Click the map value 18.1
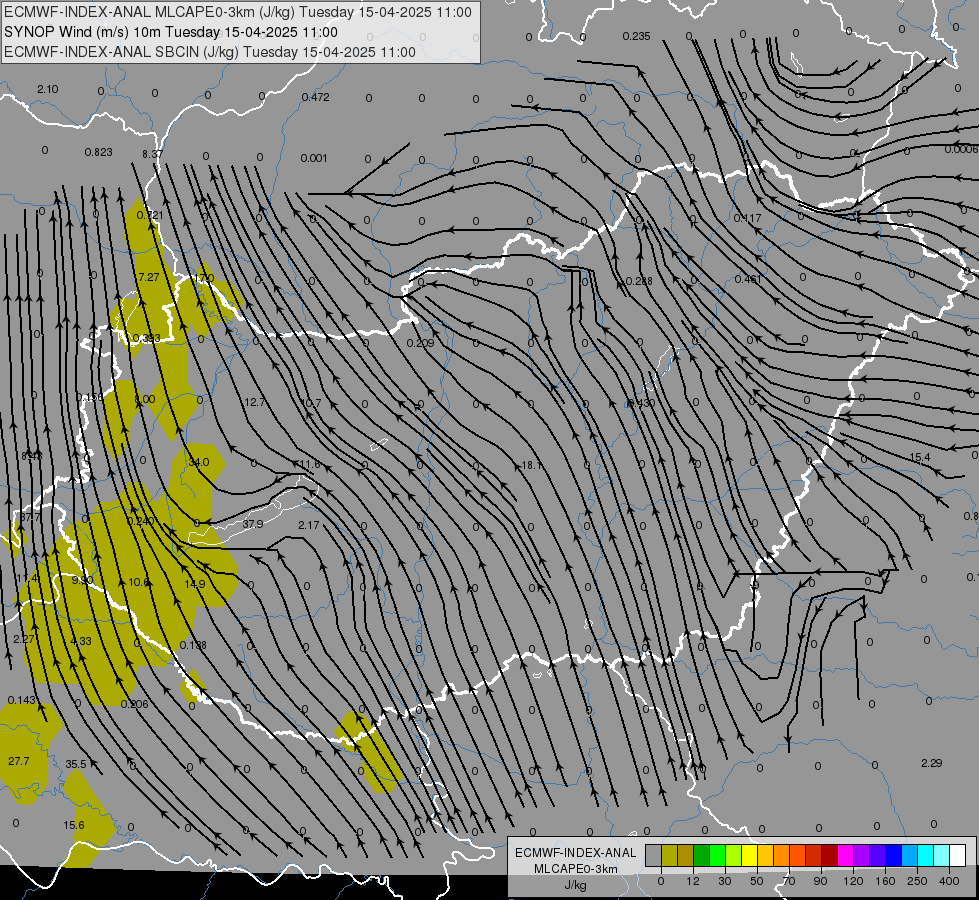This screenshot has width=979, height=900. pyautogui.click(x=532, y=465)
